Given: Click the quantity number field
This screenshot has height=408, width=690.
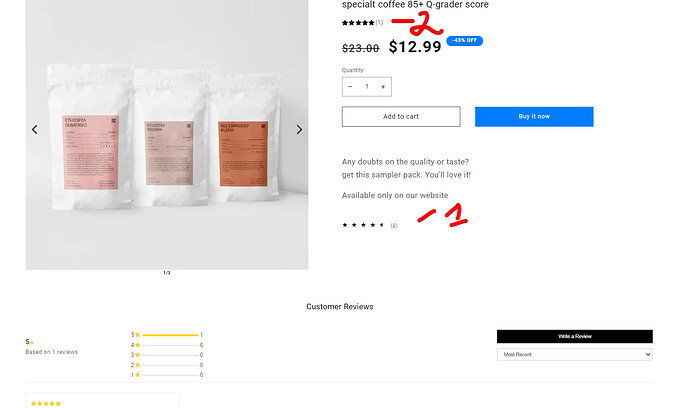Looking at the screenshot, I should coord(367,87).
